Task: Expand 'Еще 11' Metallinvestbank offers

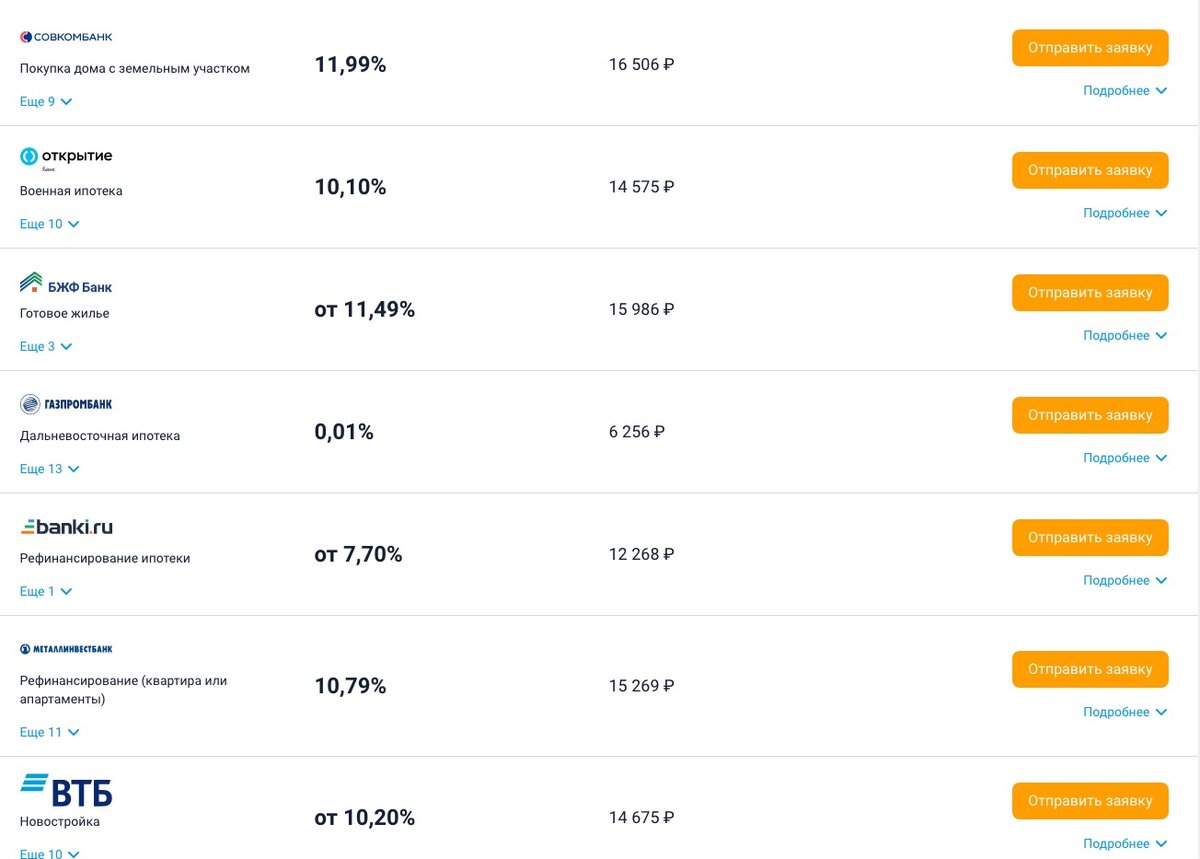Action: (x=49, y=733)
